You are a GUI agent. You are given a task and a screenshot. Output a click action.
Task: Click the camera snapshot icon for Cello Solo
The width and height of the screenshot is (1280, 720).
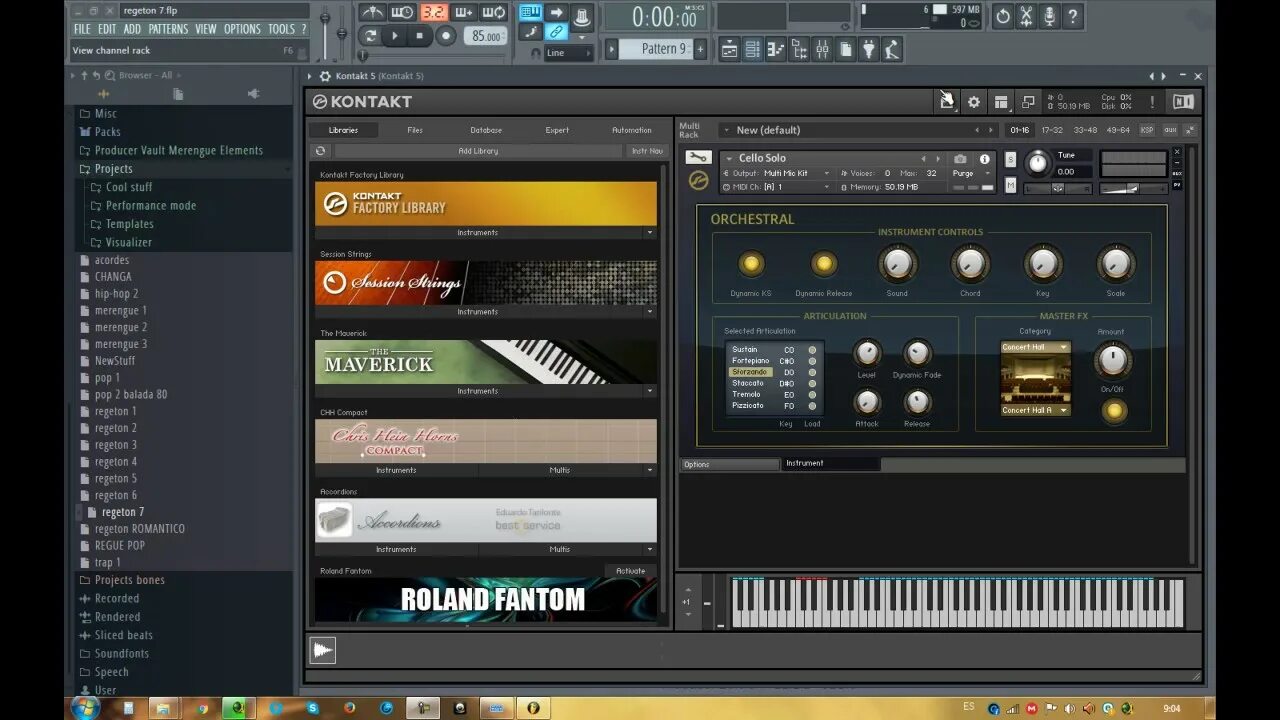[960, 158]
